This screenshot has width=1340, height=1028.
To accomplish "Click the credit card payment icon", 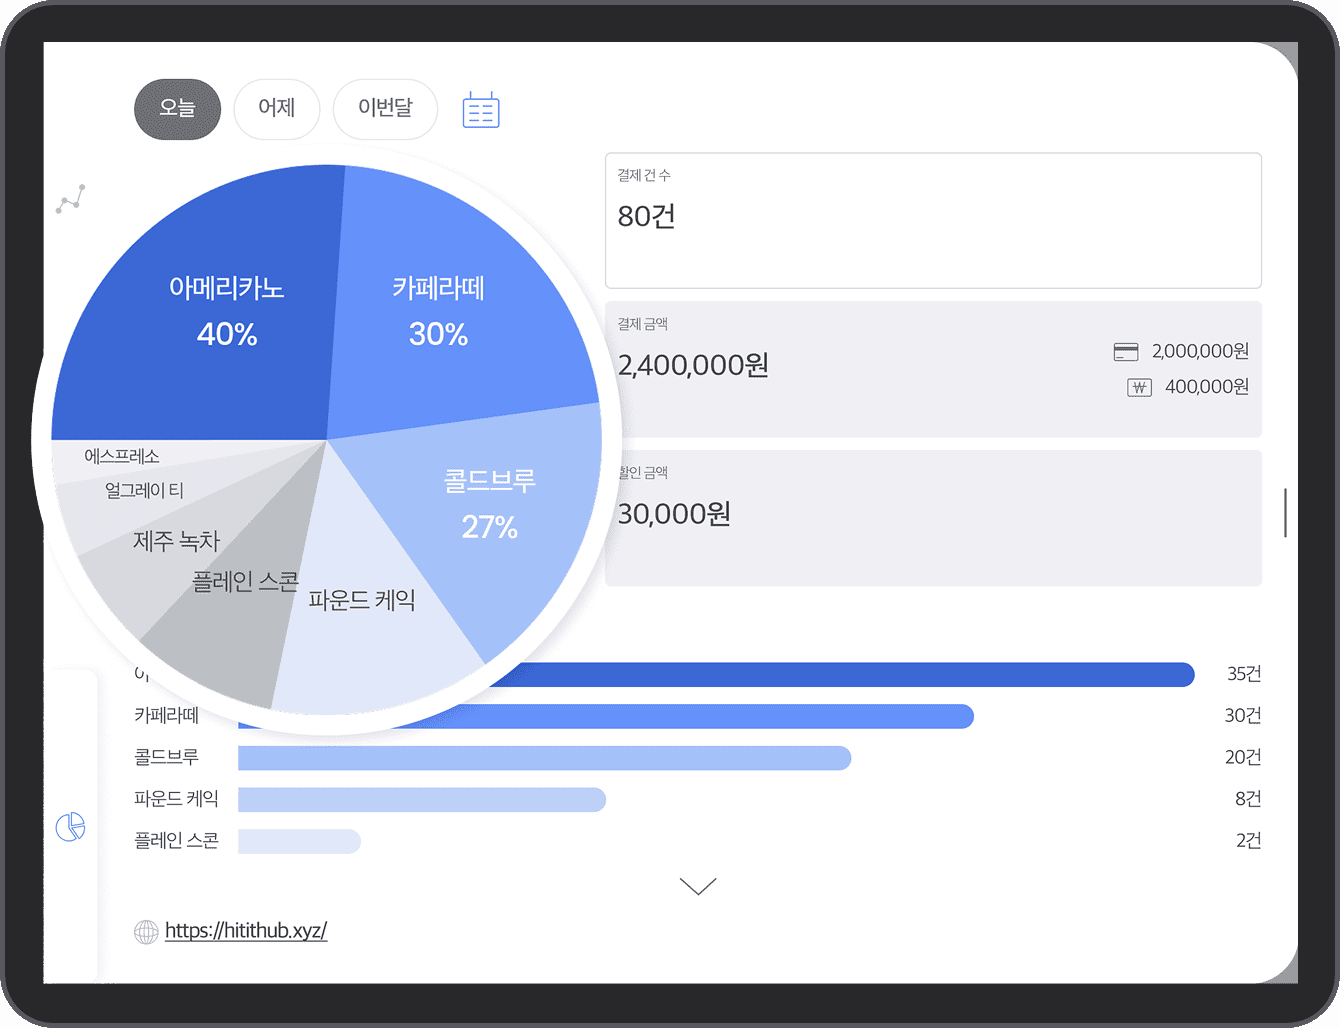I will pyautogui.click(x=1126, y=352).
